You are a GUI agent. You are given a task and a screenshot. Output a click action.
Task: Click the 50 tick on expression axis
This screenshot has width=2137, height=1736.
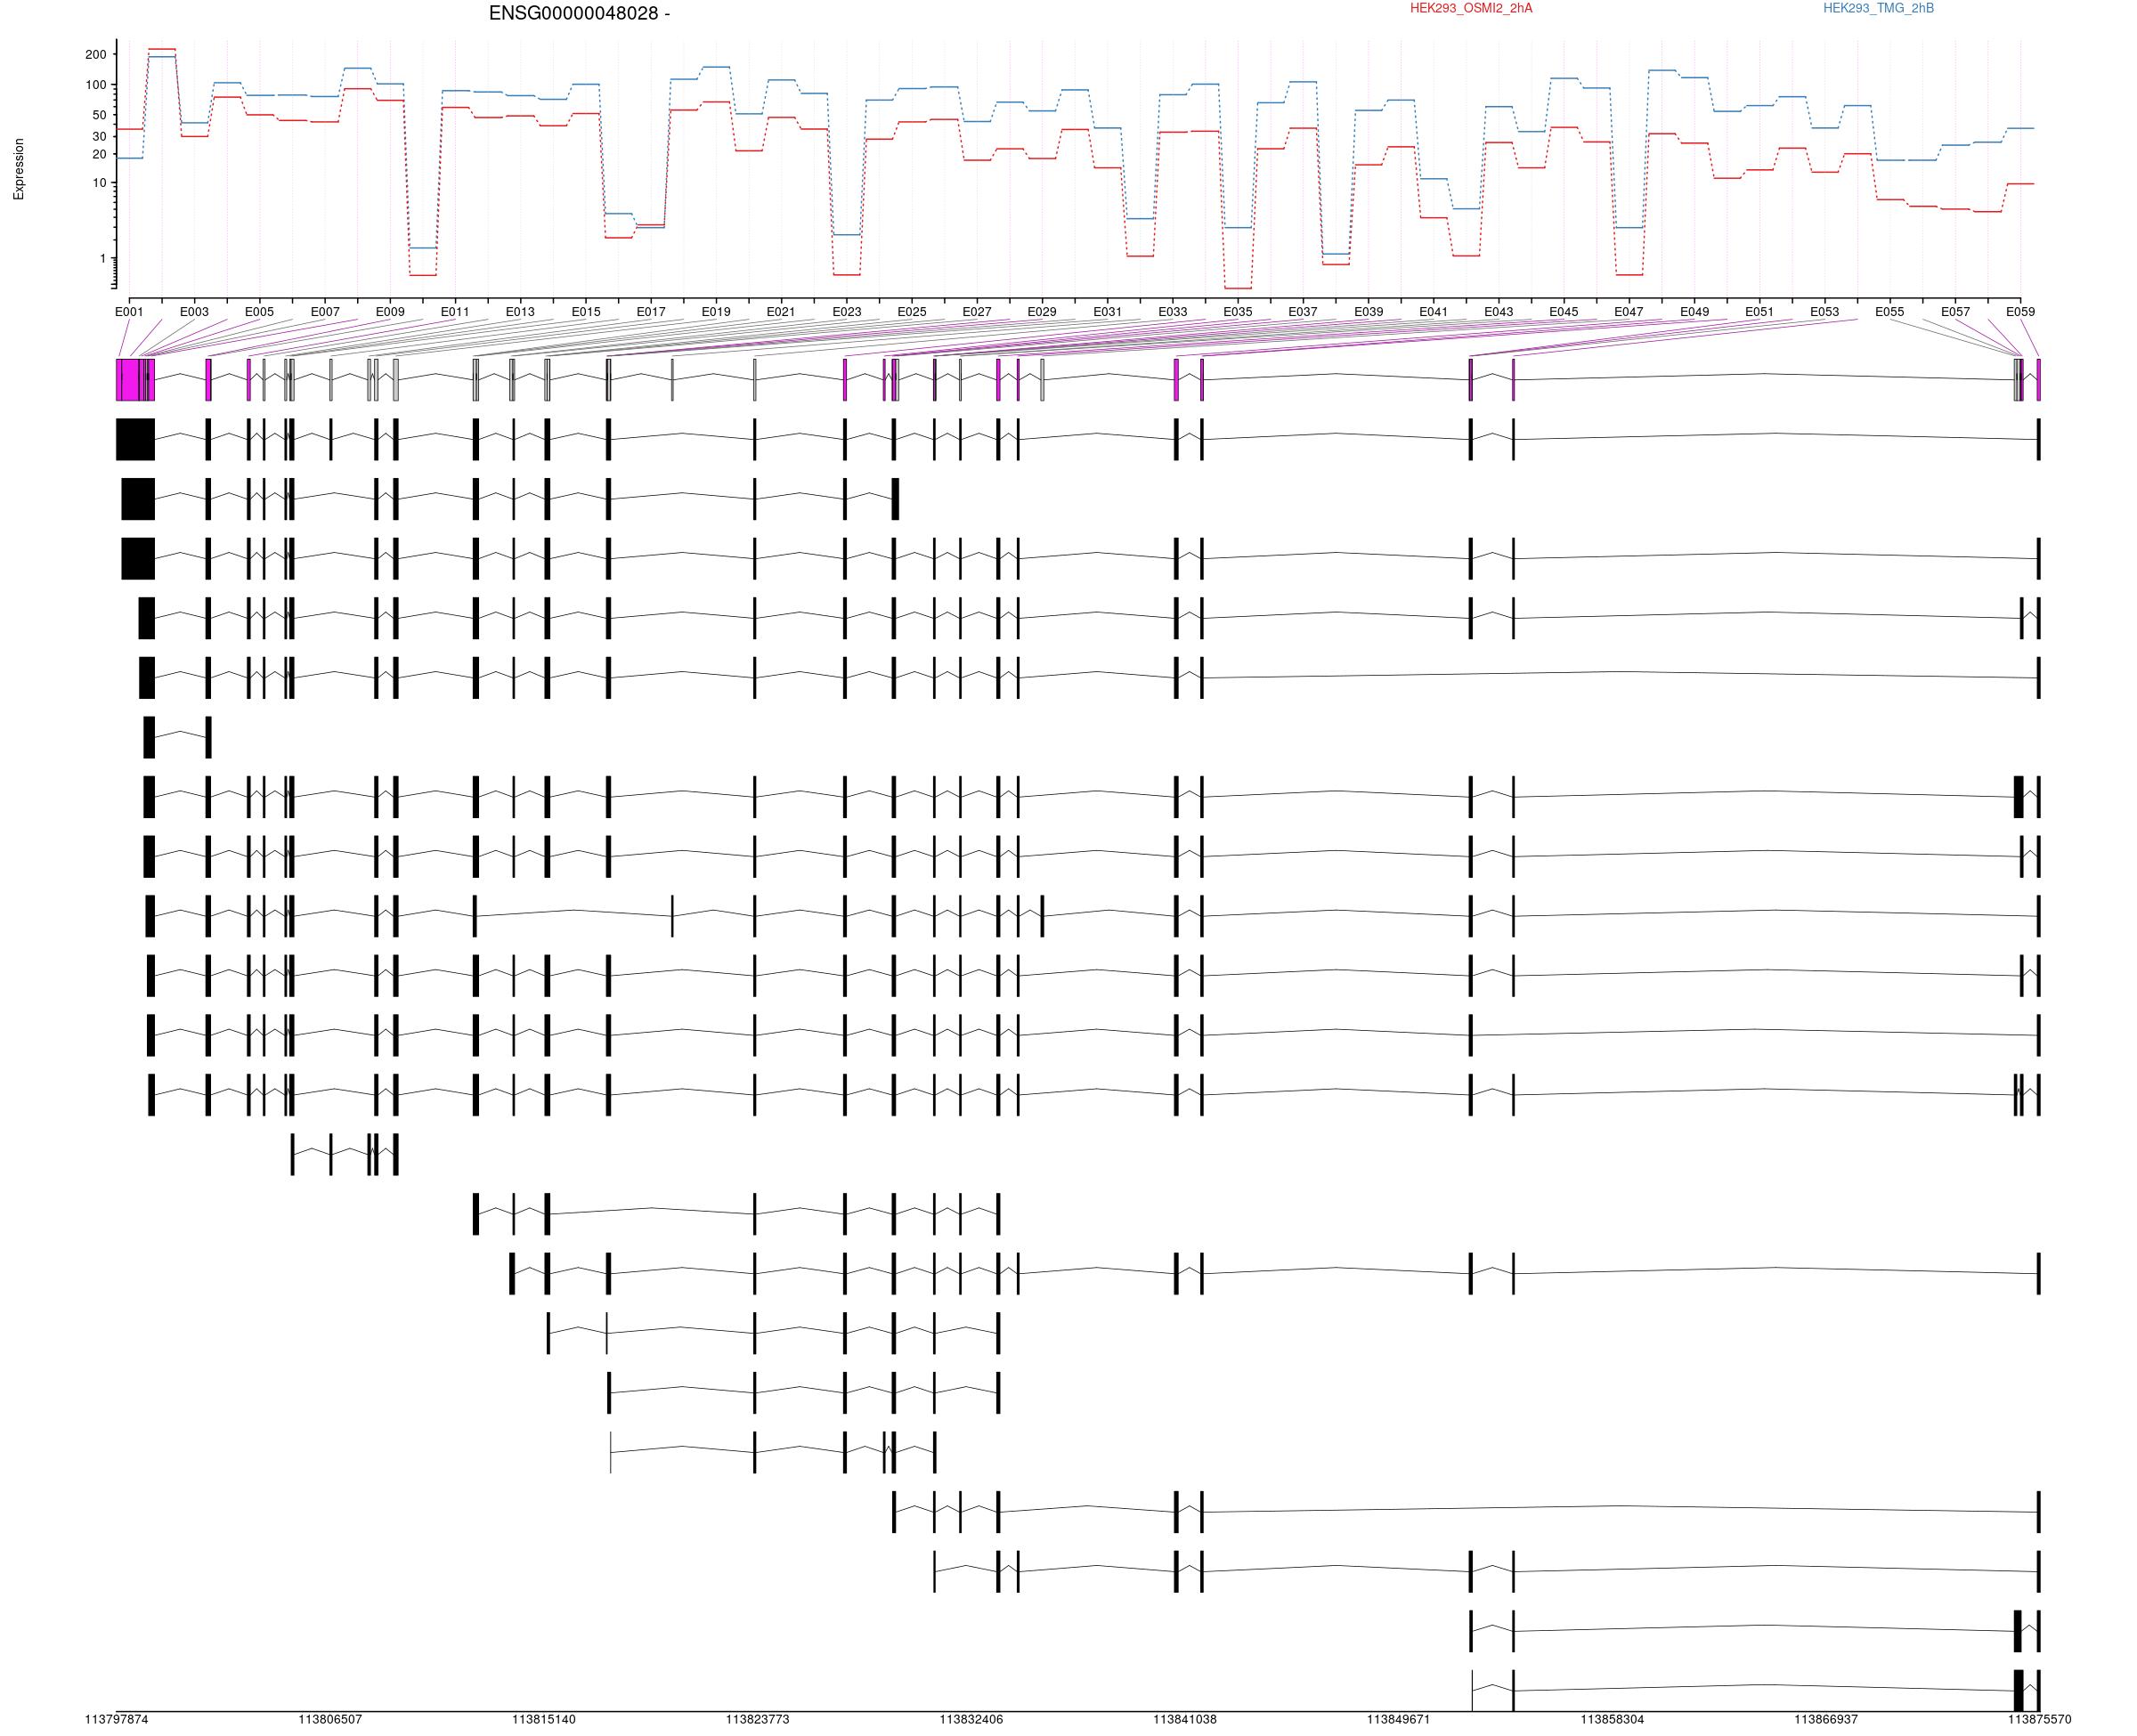(99, 115)
